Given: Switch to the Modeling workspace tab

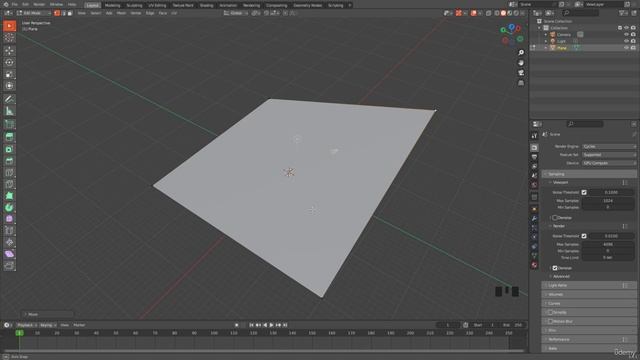Looking at the screenshot, I should coord(113,5).
